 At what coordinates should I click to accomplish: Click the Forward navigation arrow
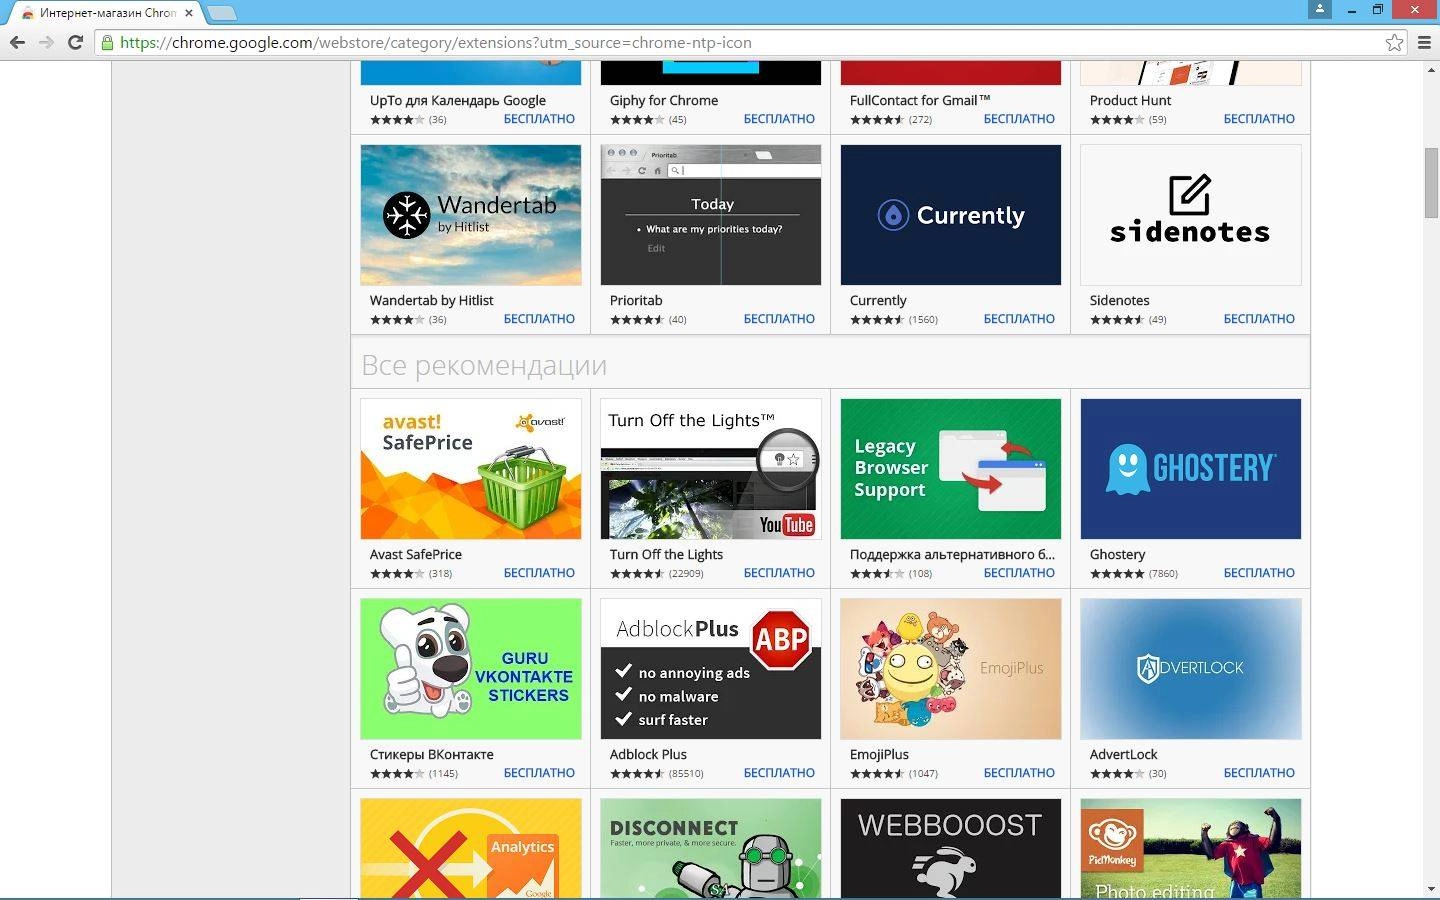[x=46, y=42]
